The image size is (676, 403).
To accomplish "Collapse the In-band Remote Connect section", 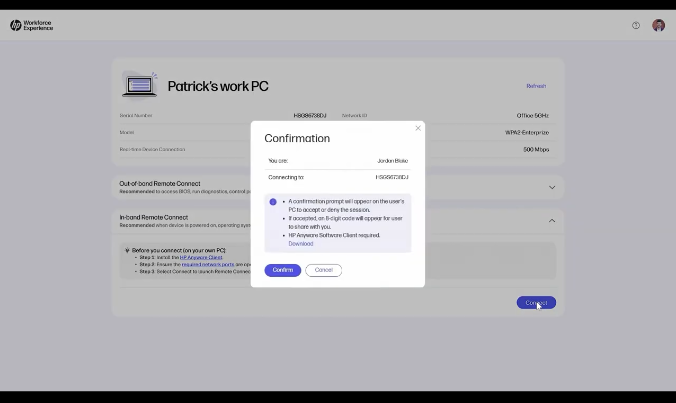I will (552, 221).
